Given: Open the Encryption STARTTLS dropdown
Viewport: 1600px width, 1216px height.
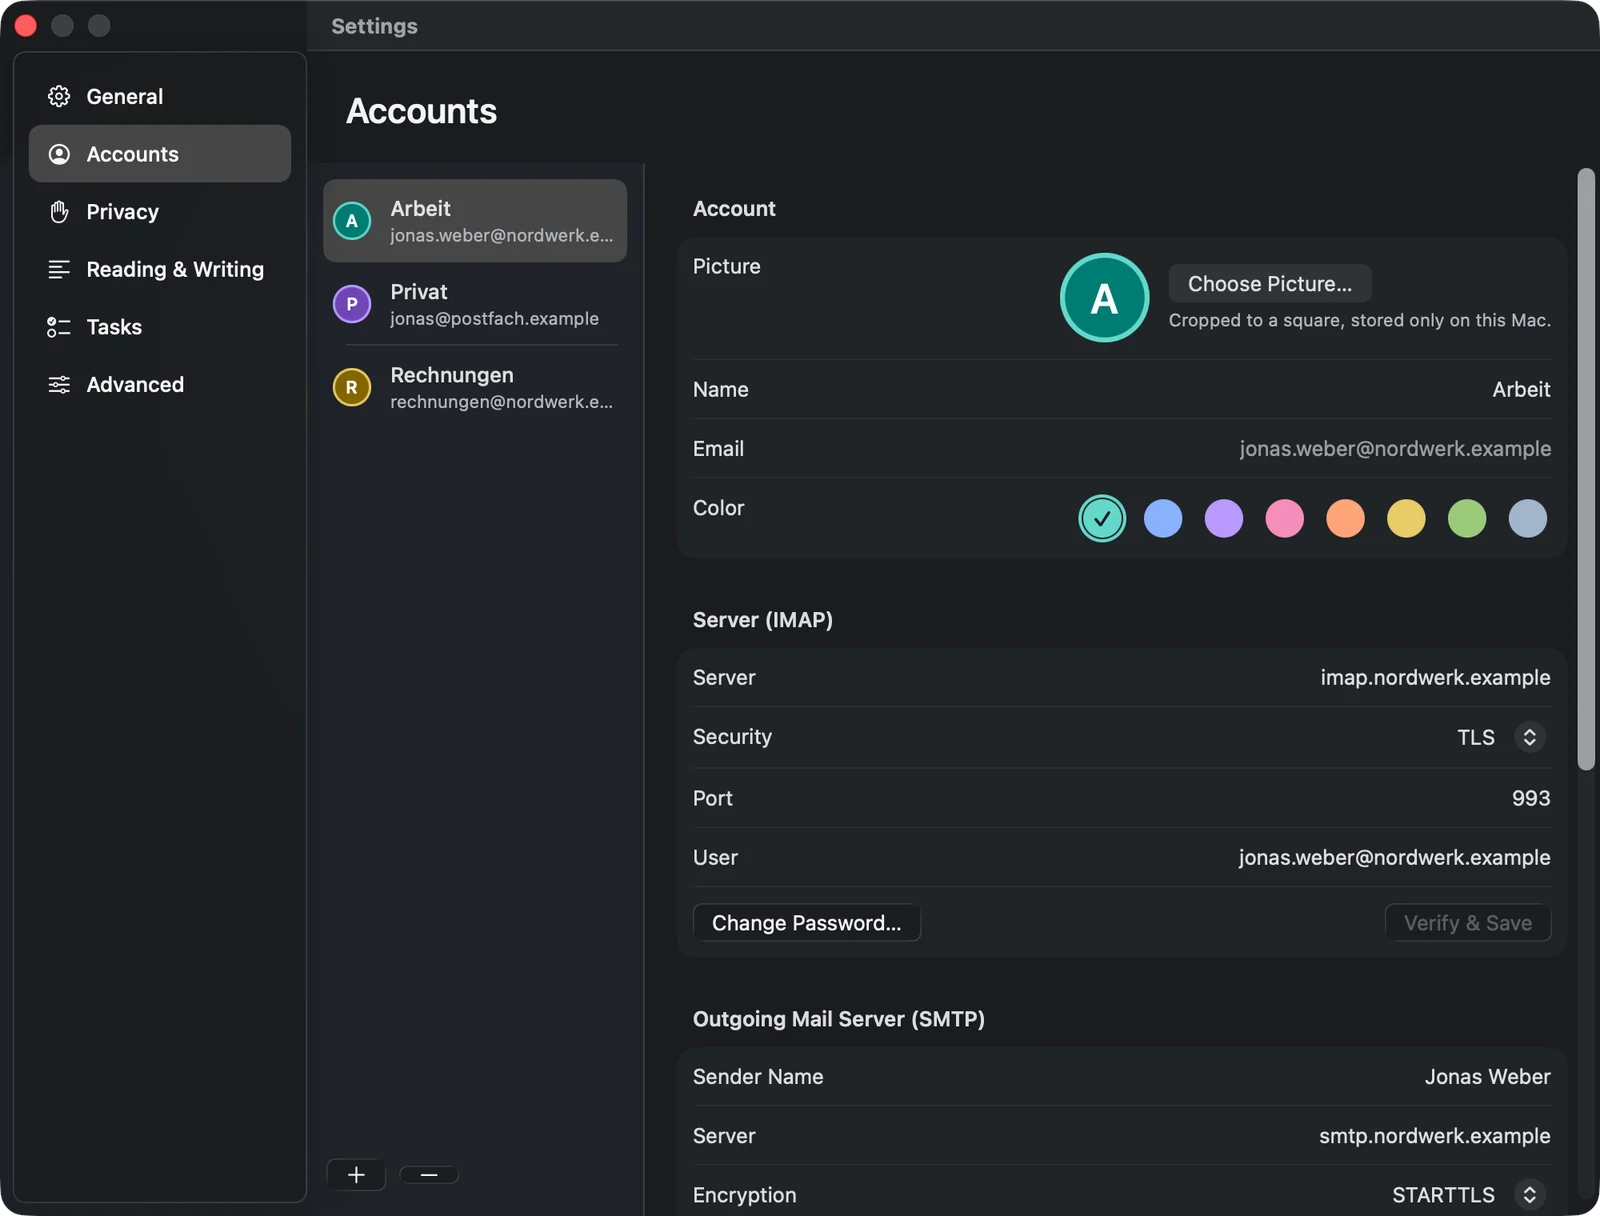Looking at the screenshot, I should (x=1529, y=1194).
